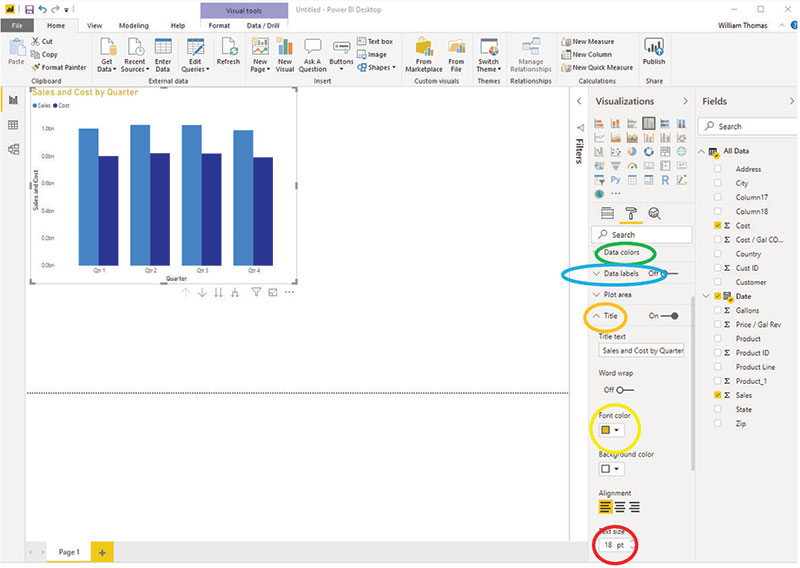Screen dimensions: 800x568
Task: Switch to the Modeling ribbon tab
Action: click(133, 25)
